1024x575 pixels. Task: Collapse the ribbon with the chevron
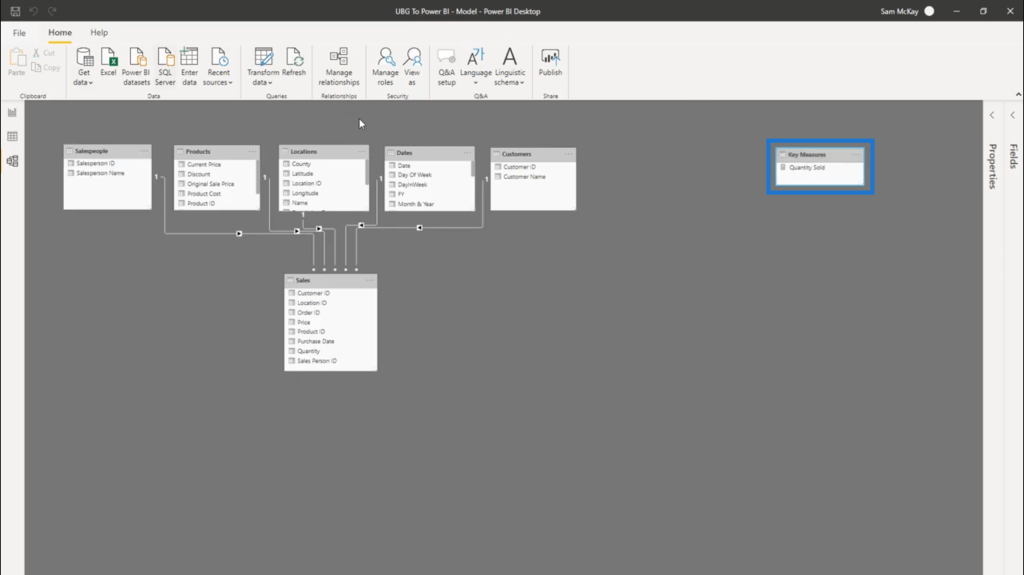1018,95
